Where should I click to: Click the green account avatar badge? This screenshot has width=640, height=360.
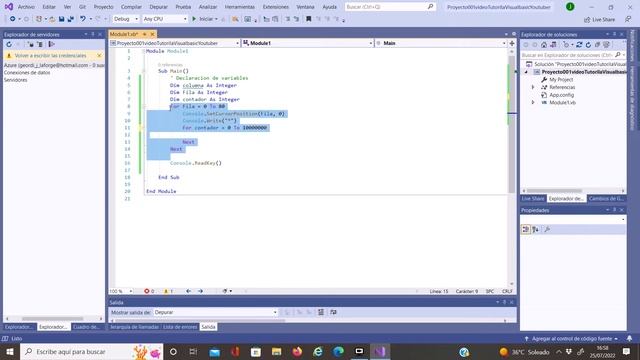[x=570, y=7]
